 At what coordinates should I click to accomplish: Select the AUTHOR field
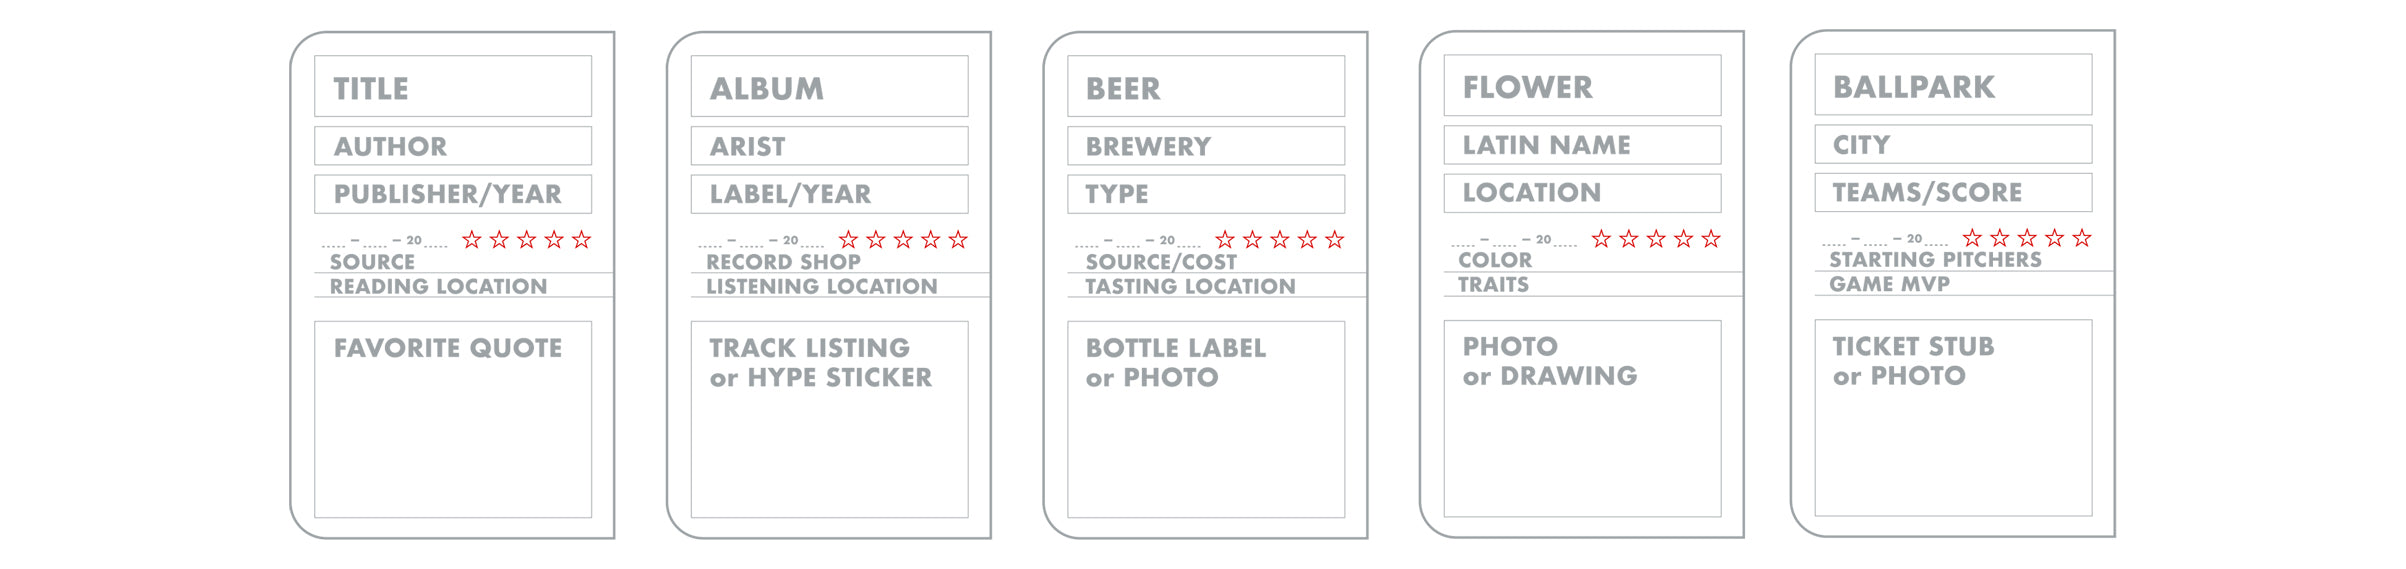[453, 146]
